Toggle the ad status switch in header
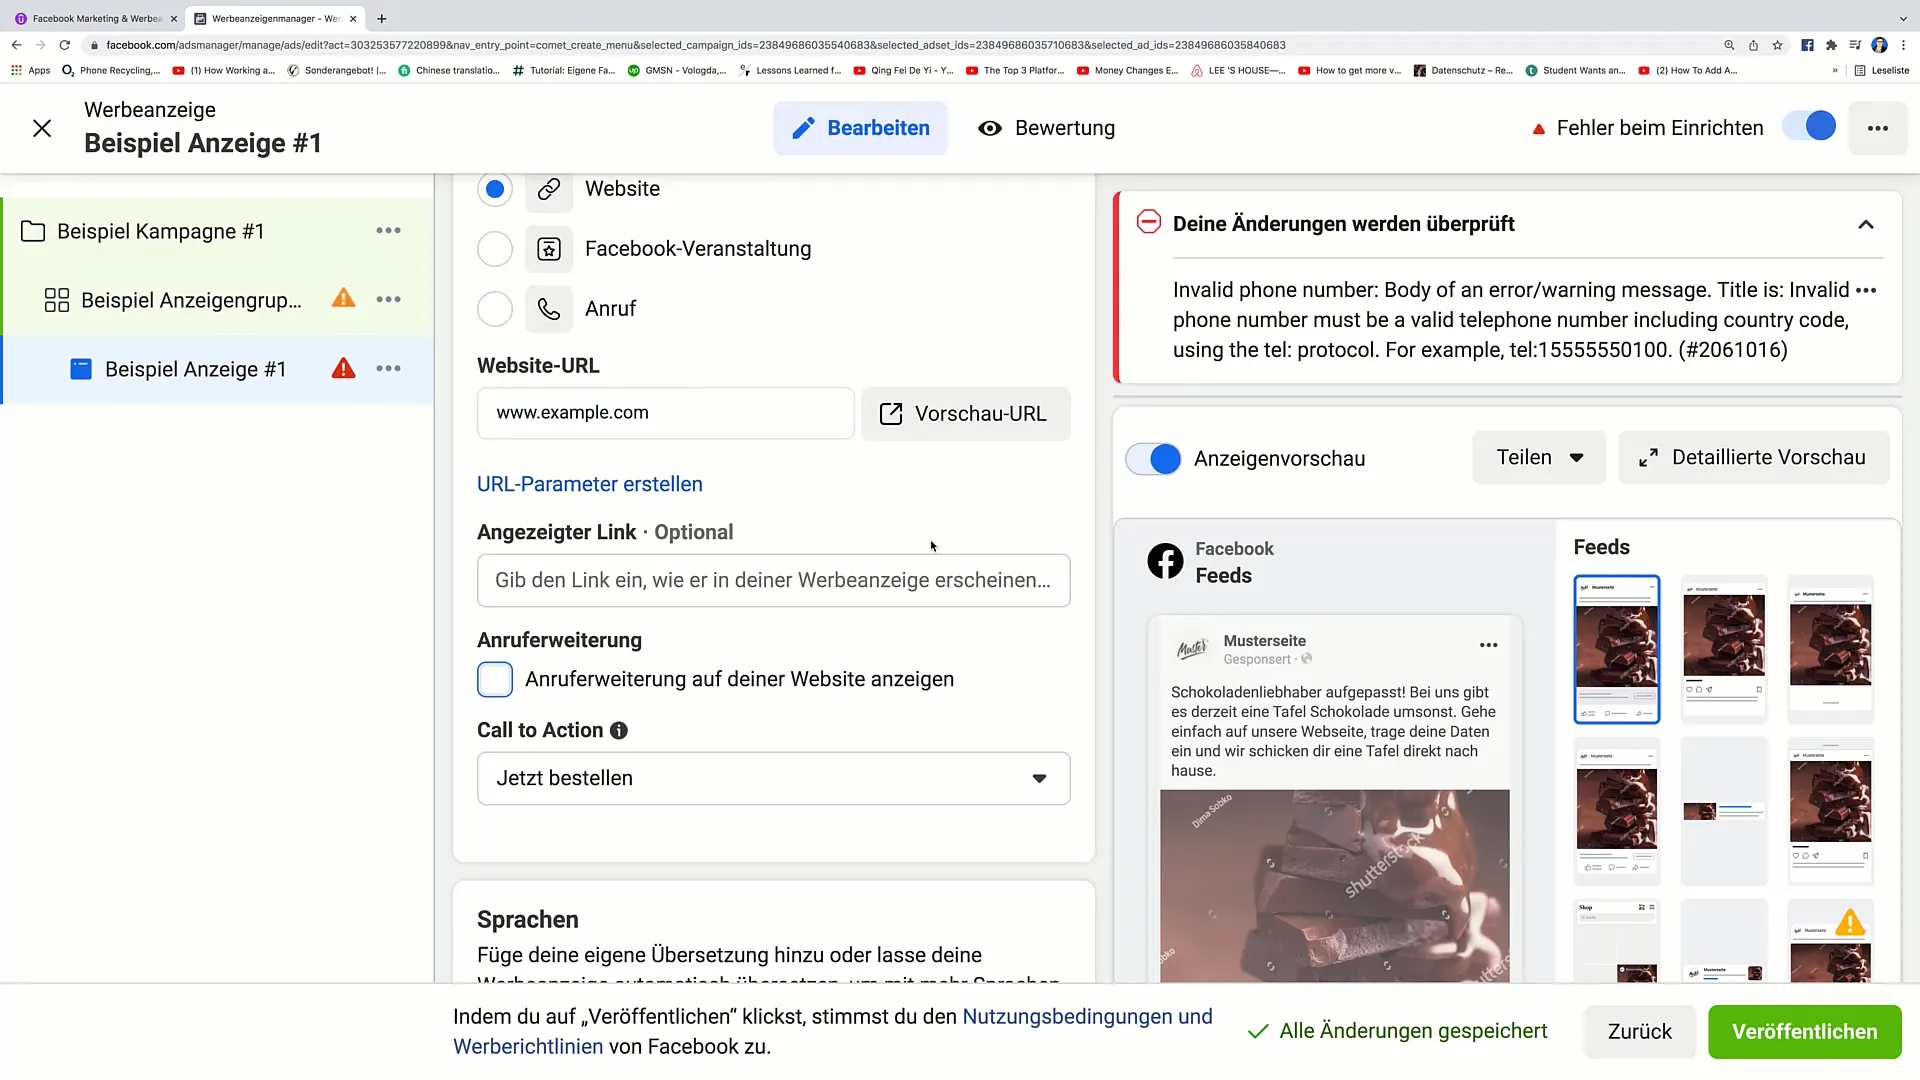Image resolution: width=1920 pixels, height=1080 pixels. pyautogui.click(x=1810, y=127)
